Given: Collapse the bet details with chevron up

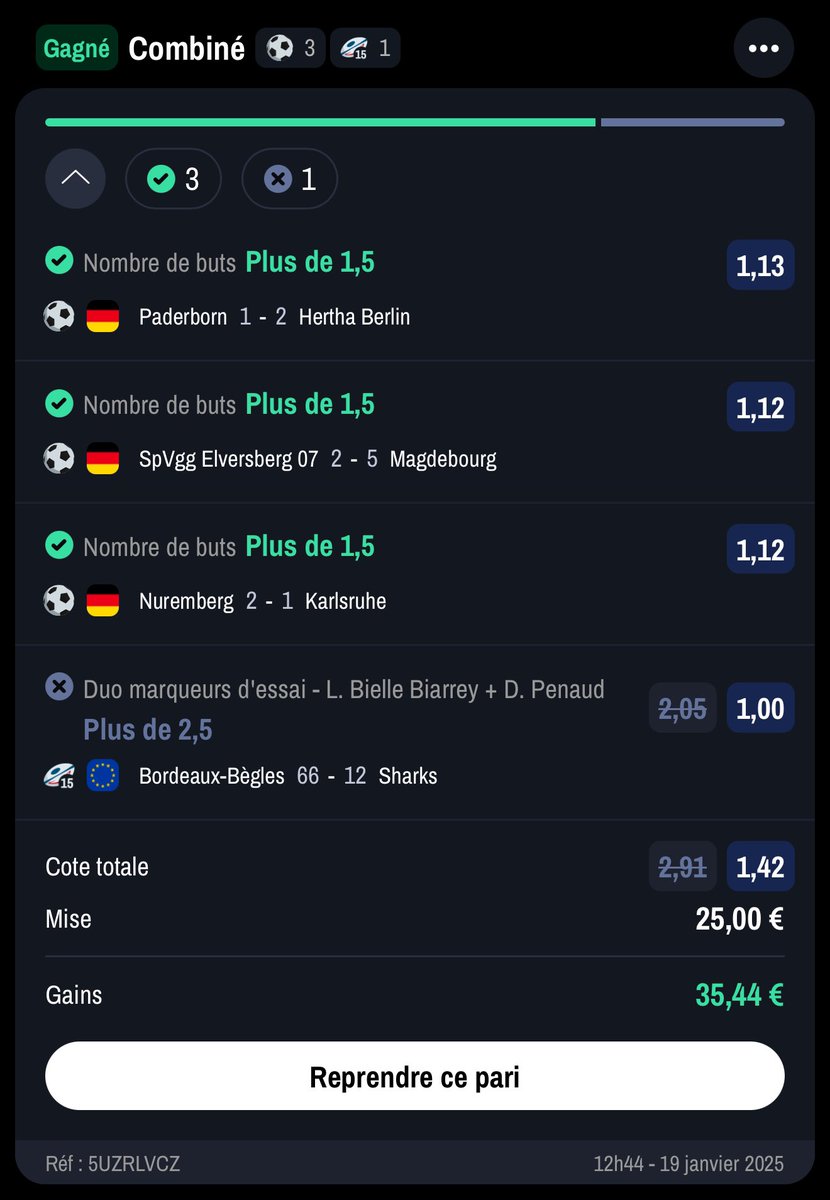Looking at the screenshot, I should (75, 179).
